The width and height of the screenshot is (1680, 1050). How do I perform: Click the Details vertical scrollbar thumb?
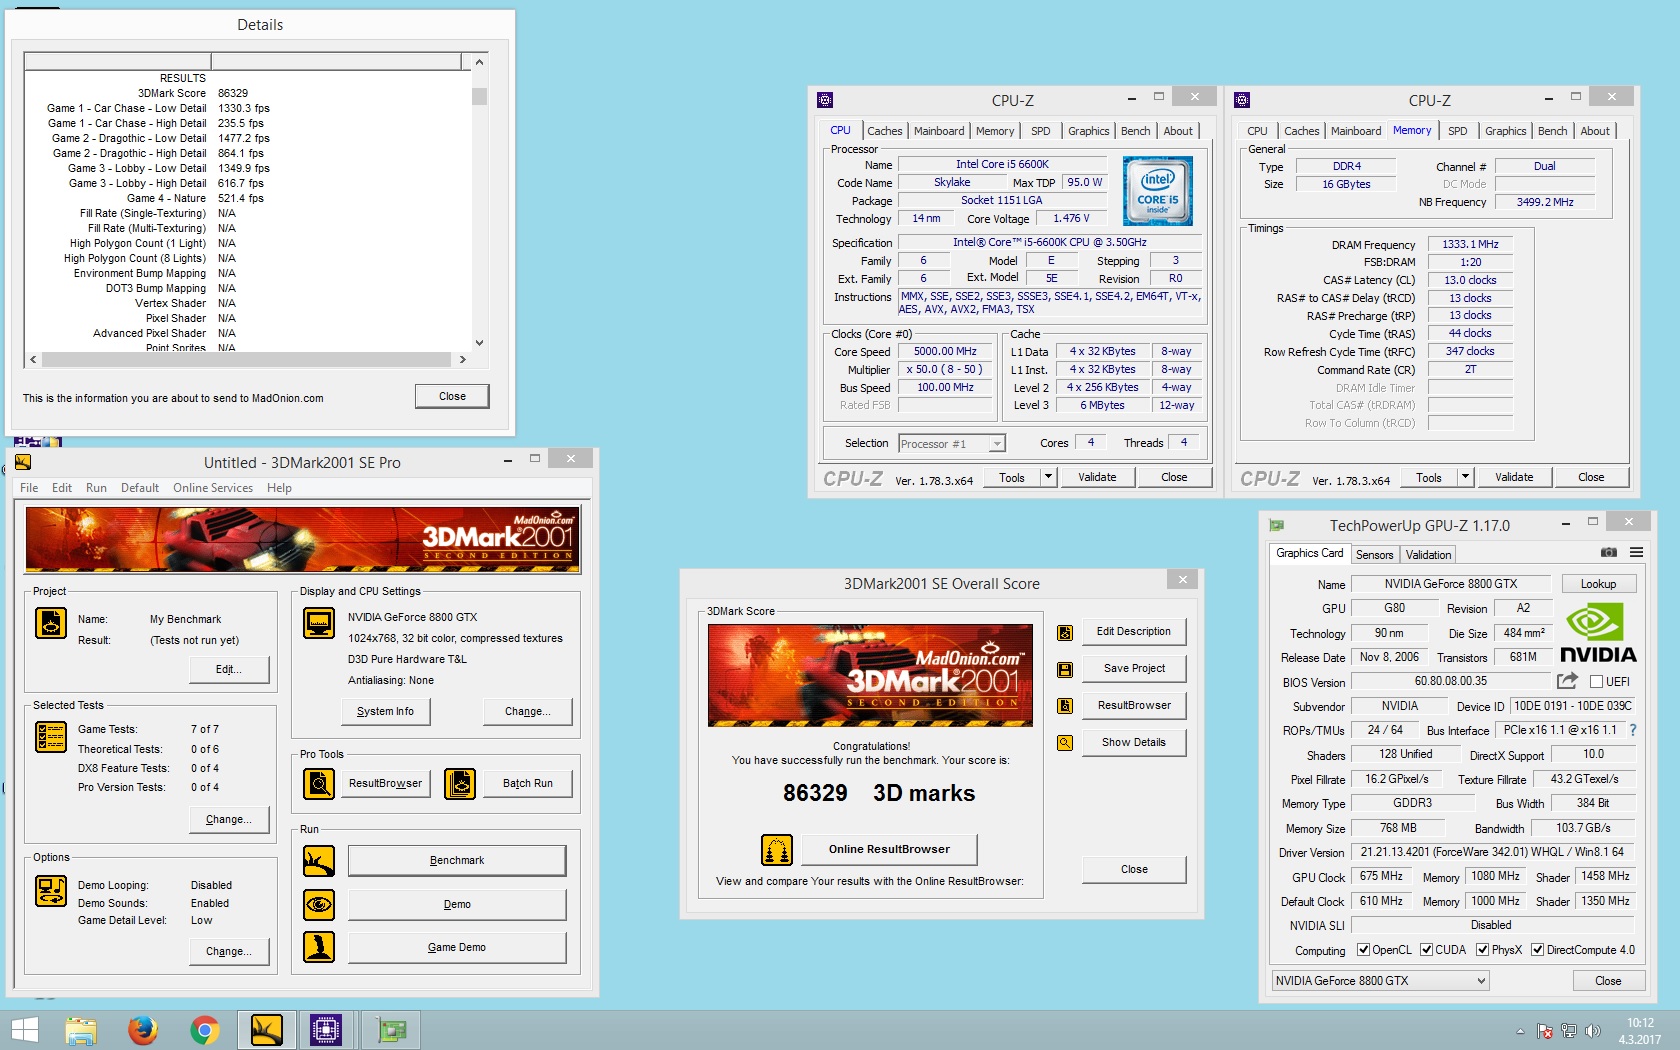click(479, 97)
